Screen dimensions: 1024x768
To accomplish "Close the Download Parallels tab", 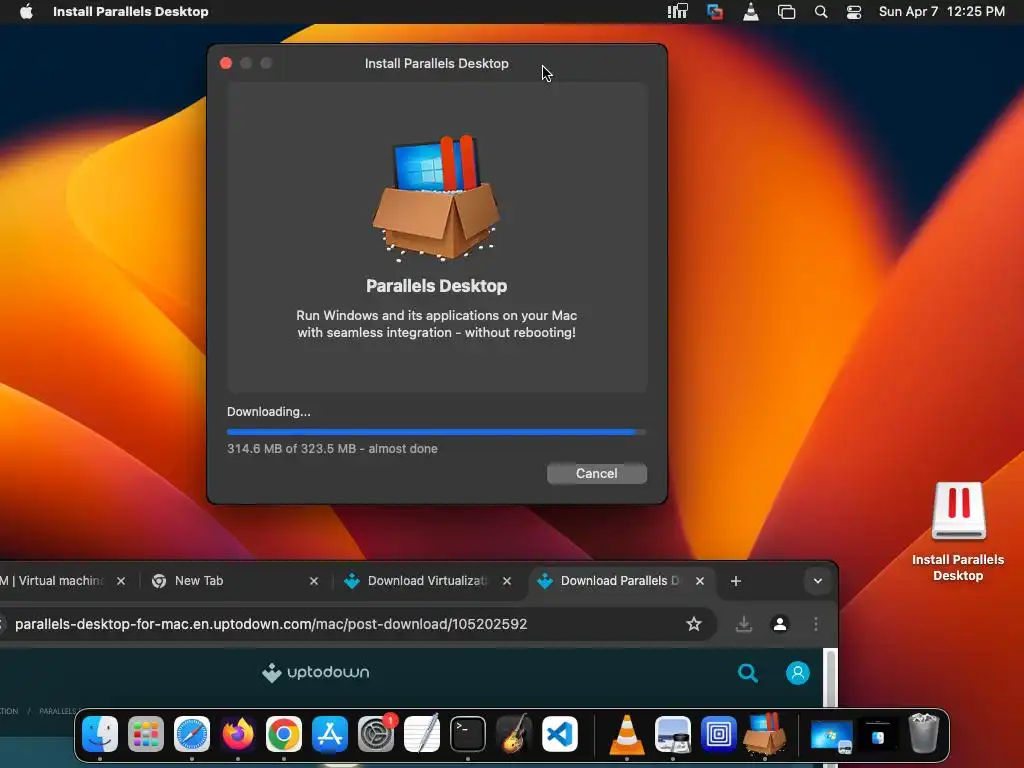I will click(x=699, y=581).
